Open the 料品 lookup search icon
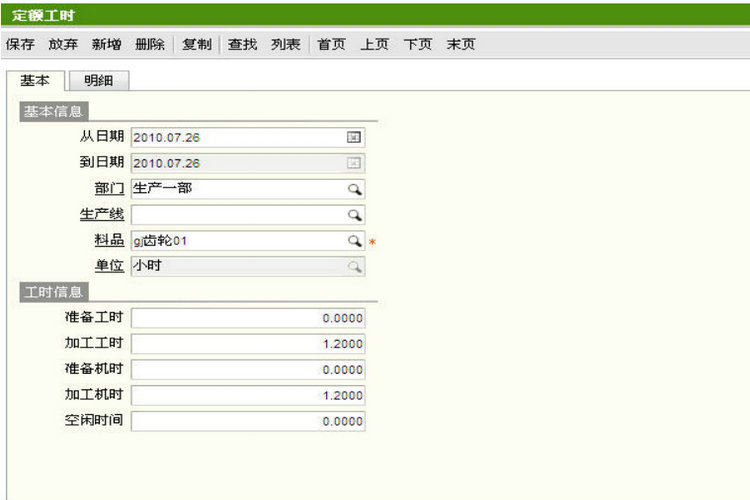The image size is (750, 500). (x=354, y=241)
